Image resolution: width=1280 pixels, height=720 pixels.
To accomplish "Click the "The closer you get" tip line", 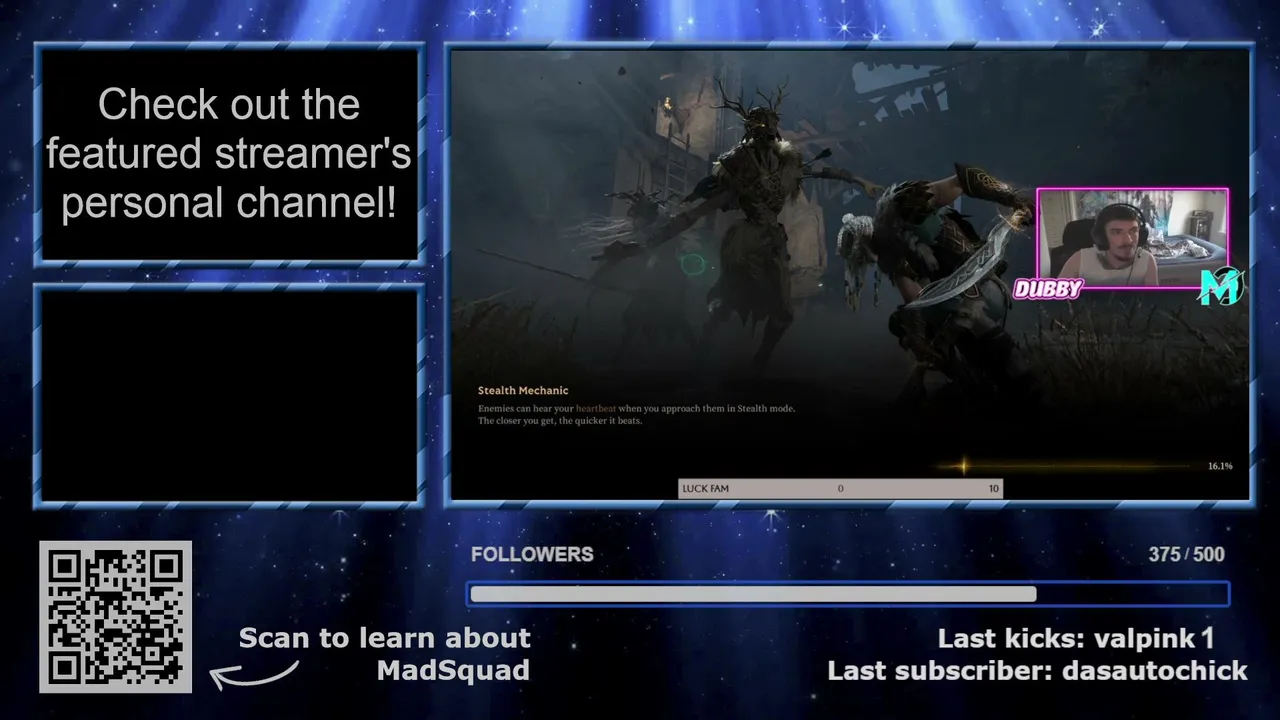I will (560, 421).
